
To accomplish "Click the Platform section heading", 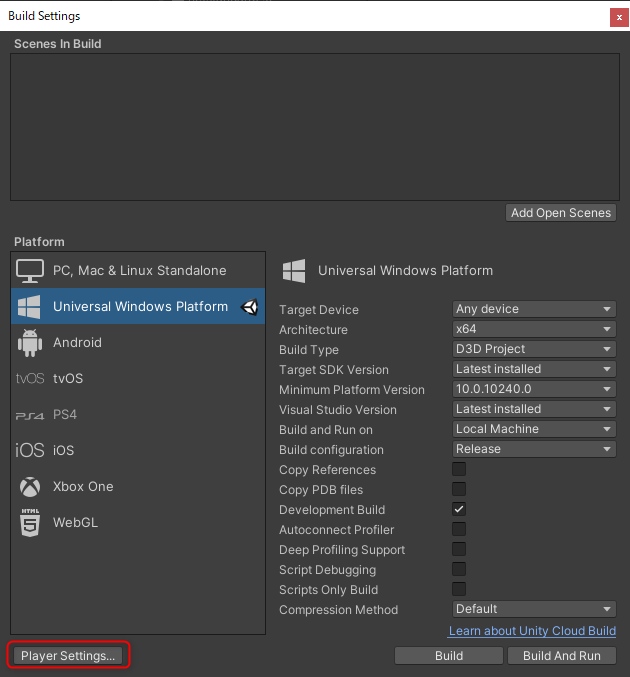I will pyautogui.click(x=39, y=242).
